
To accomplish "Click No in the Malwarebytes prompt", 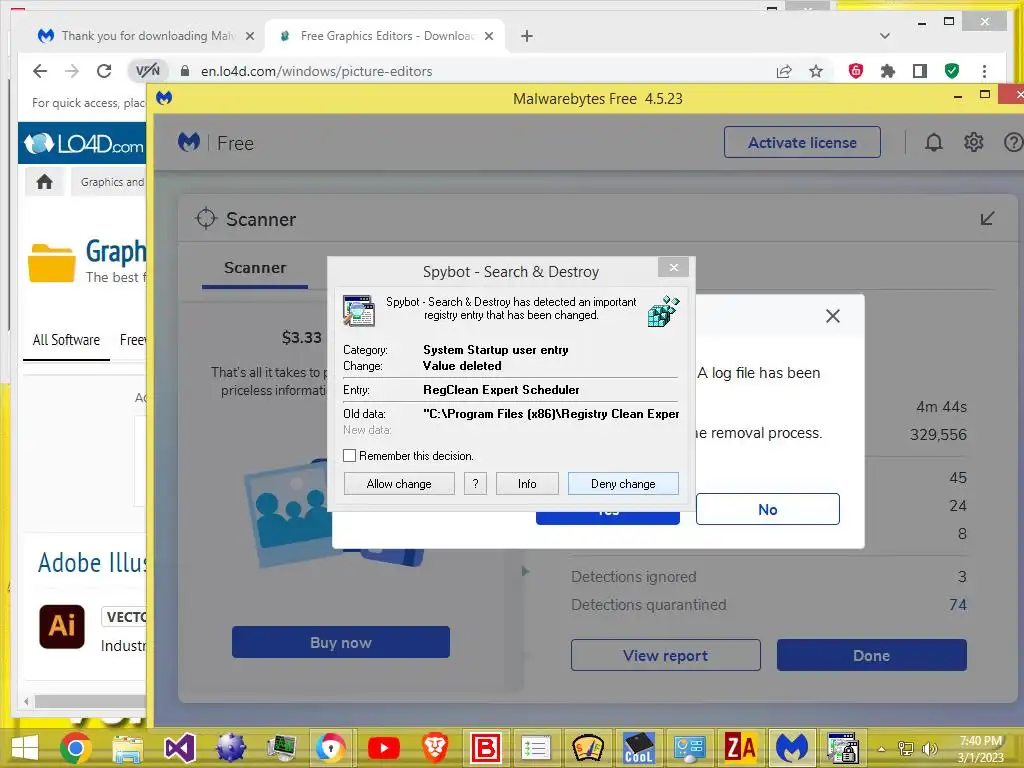I will (767, 509).
